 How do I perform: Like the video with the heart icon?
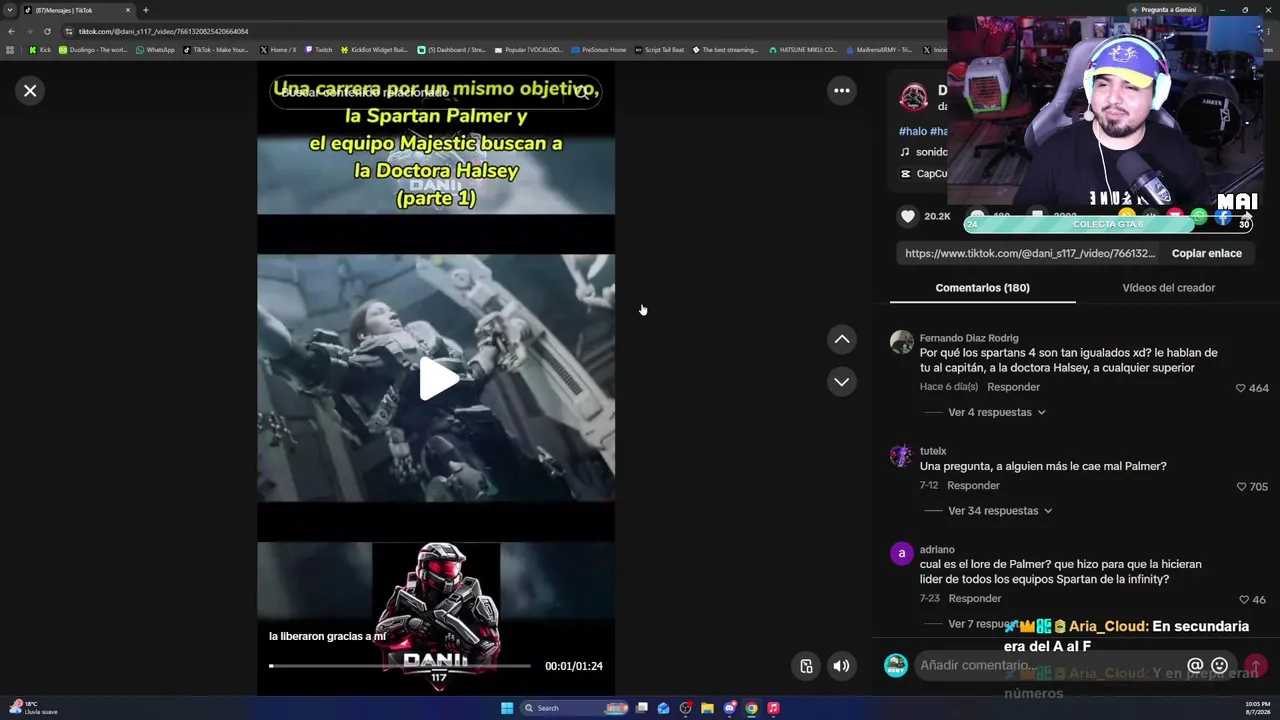point(908,217)
